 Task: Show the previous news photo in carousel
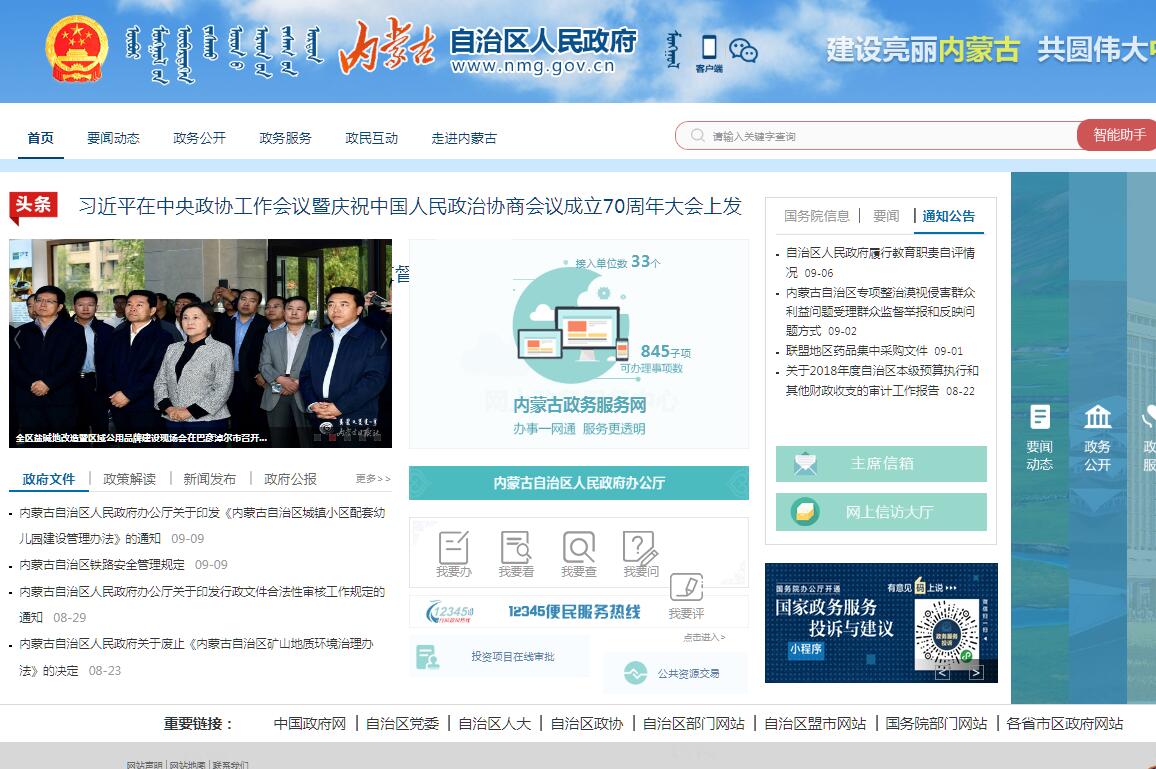[18, 340]
